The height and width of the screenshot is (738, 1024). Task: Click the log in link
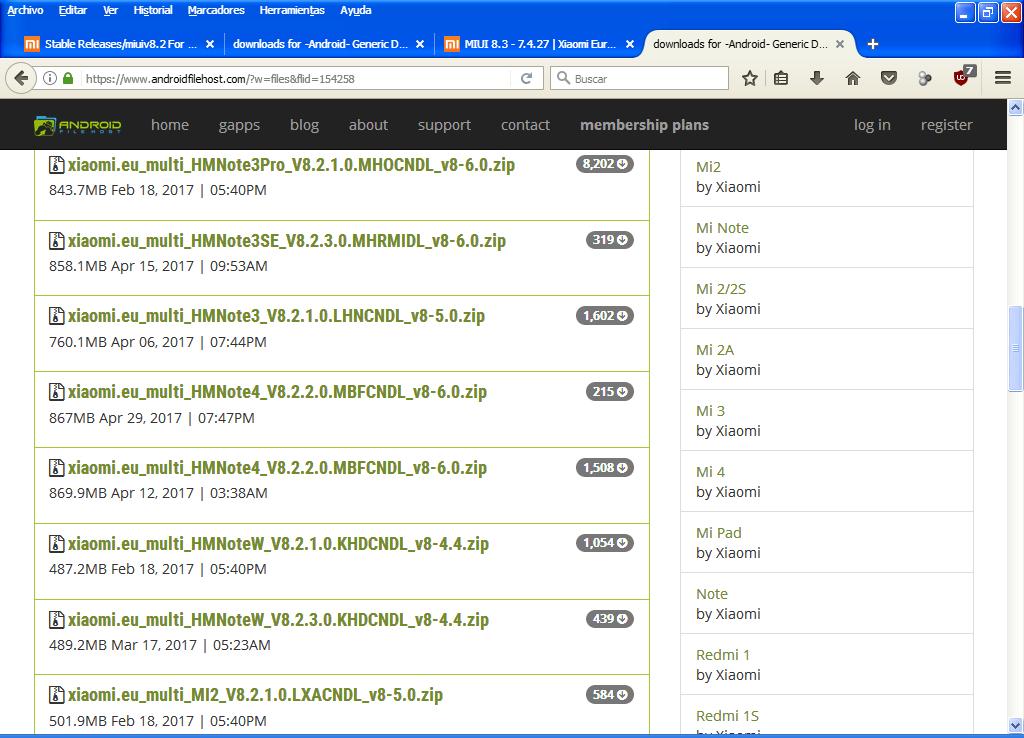tap(872, 125)
